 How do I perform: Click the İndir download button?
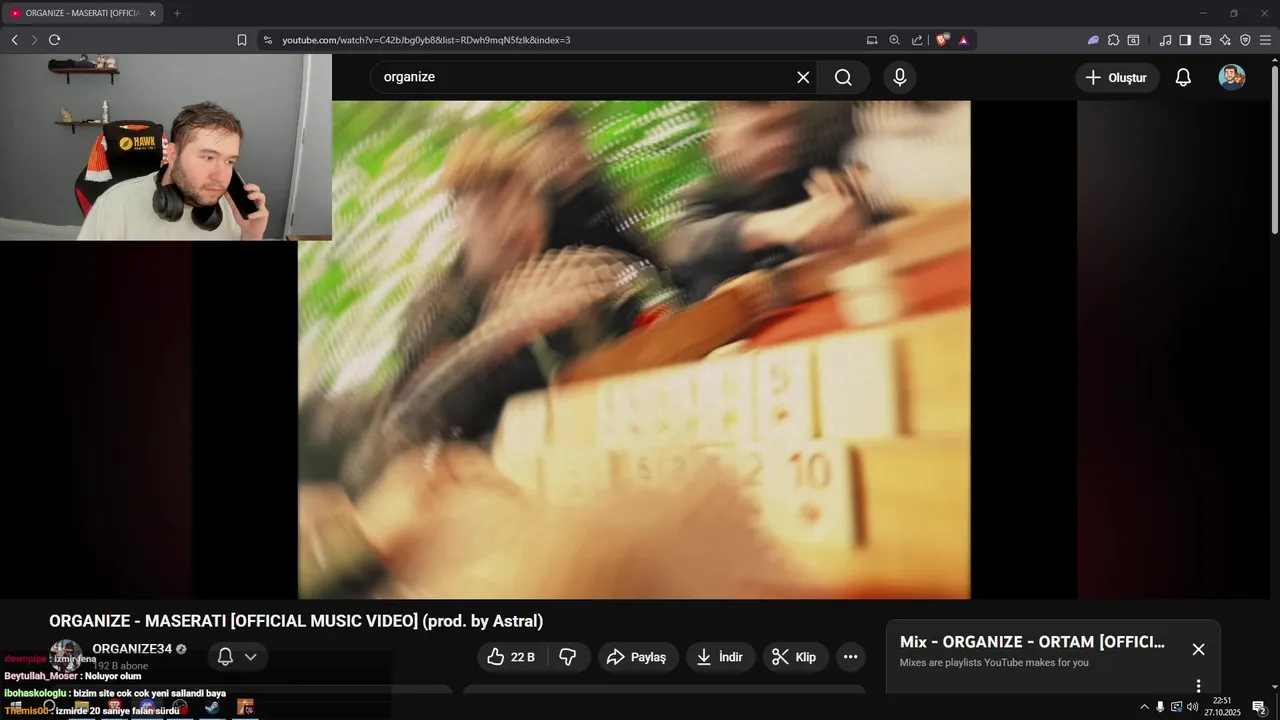click(x=720, y=657)
